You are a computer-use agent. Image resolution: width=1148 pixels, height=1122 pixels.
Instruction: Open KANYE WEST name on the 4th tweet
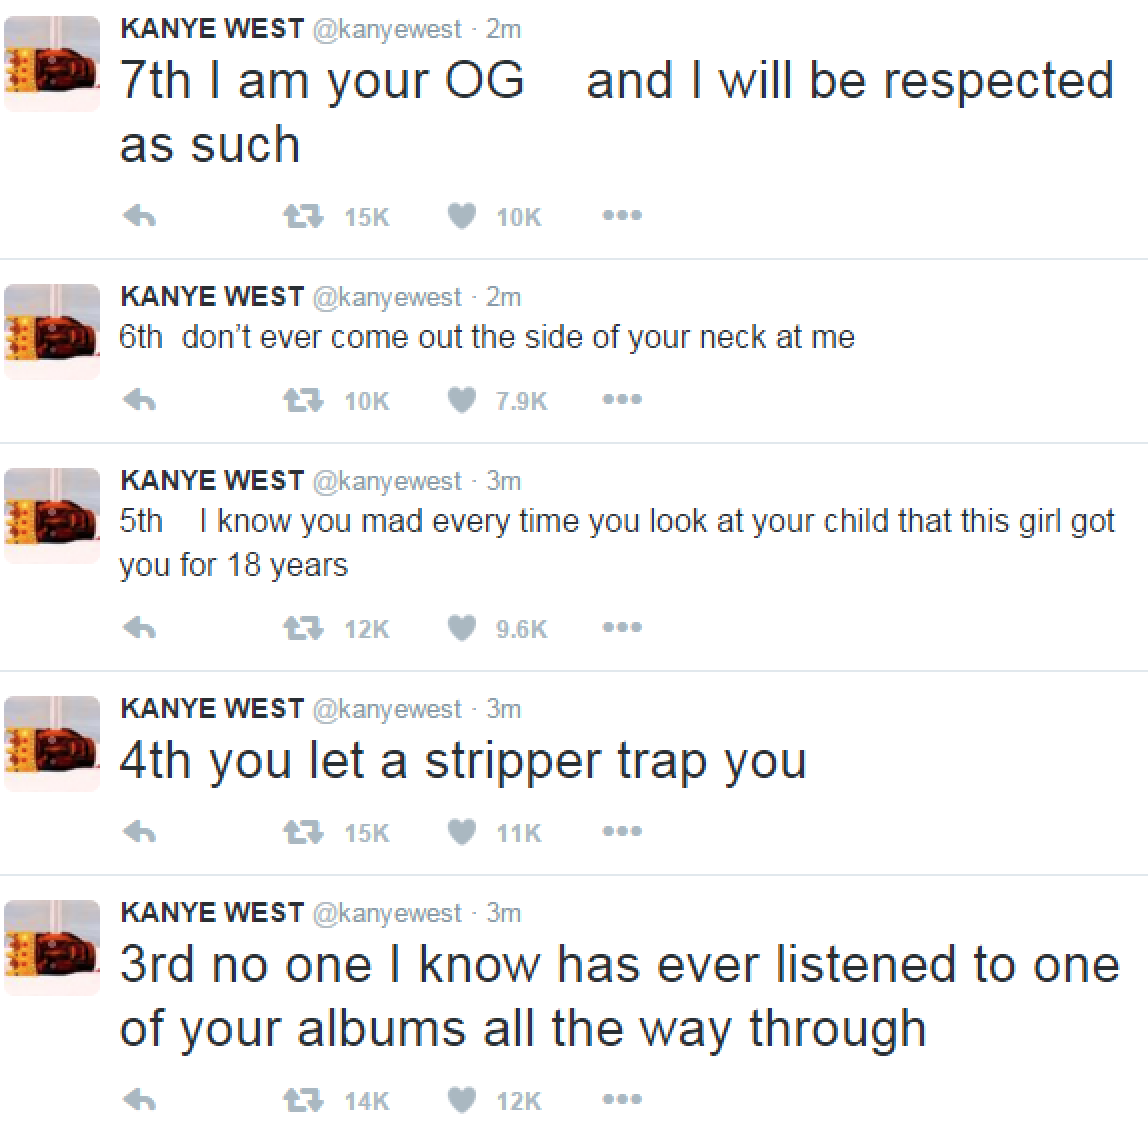pos(212,708)
